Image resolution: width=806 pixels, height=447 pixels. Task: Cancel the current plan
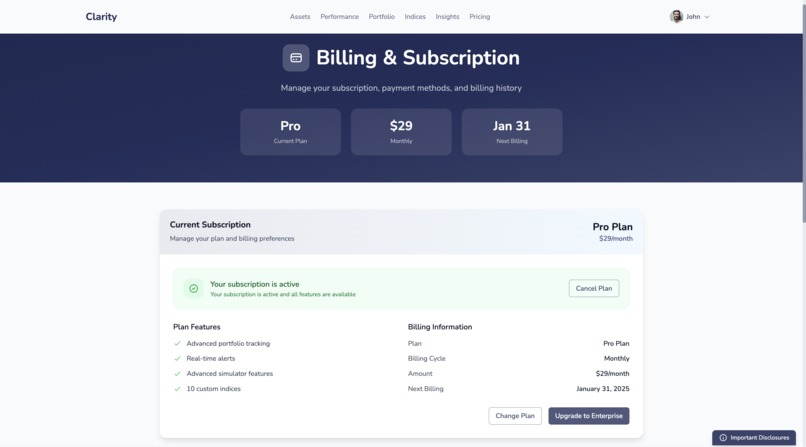(x=594, y=288)
